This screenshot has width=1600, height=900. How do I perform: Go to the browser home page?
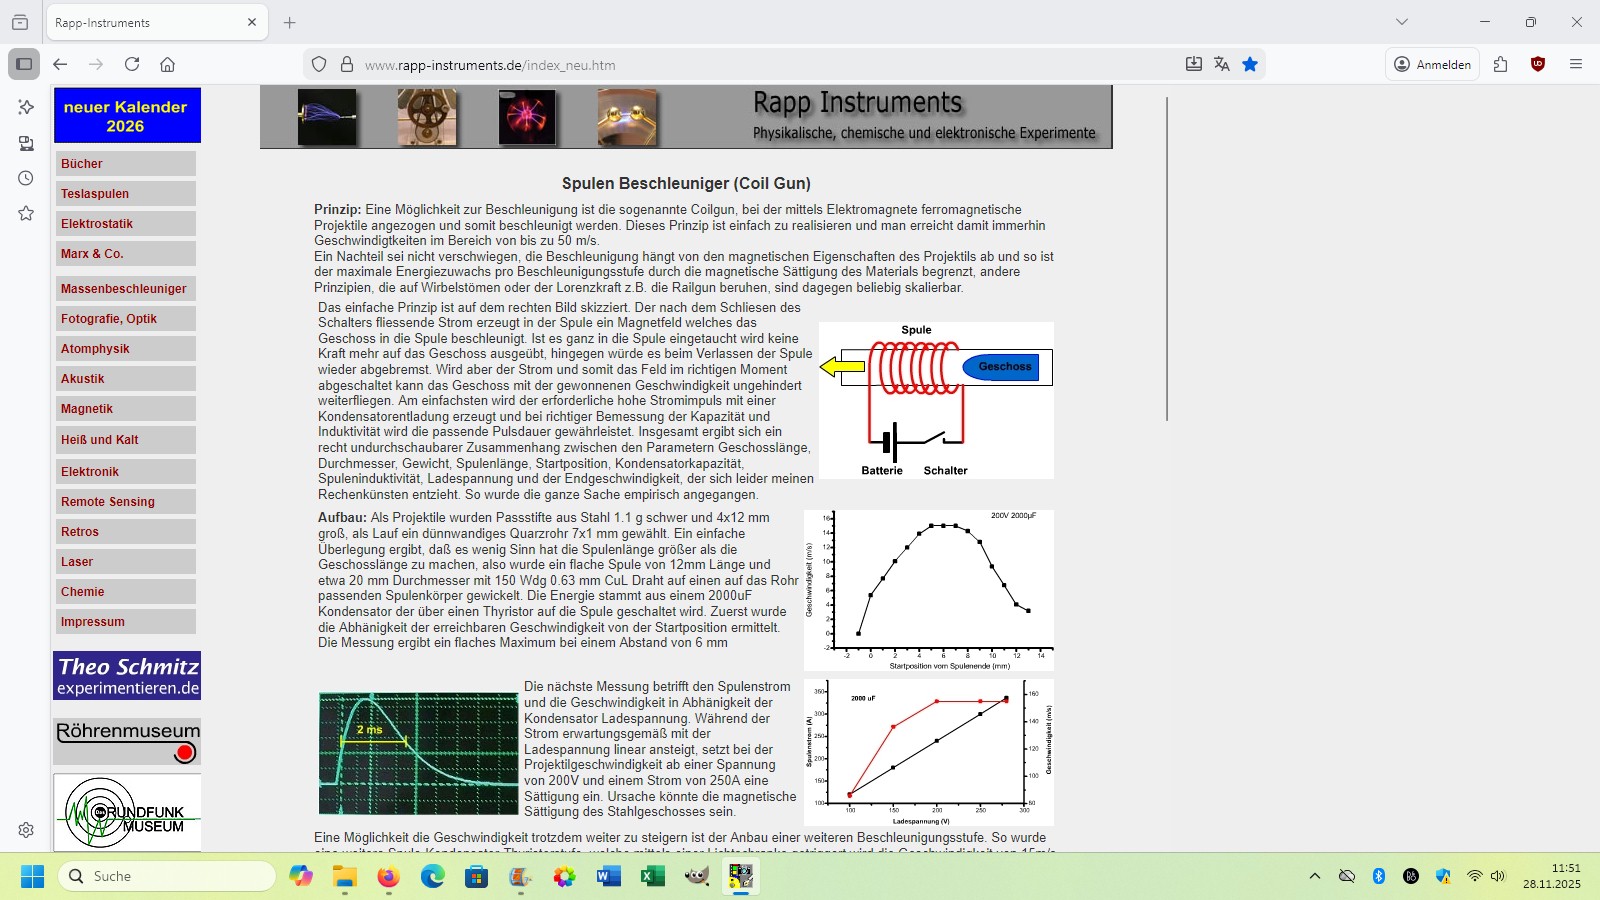[x=167, y=64]
